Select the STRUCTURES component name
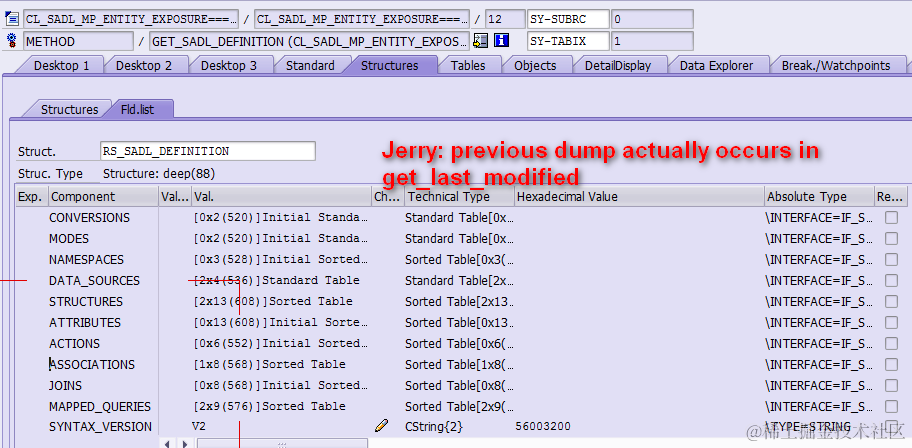The width and height of the screenshot is (912, 448). 86,301
